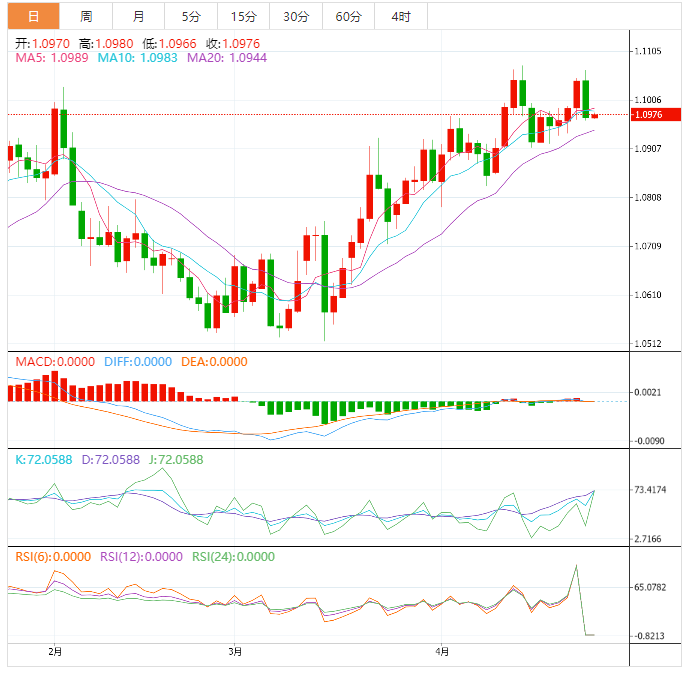Click the red current price tag 1.0976

coord(655,115)
